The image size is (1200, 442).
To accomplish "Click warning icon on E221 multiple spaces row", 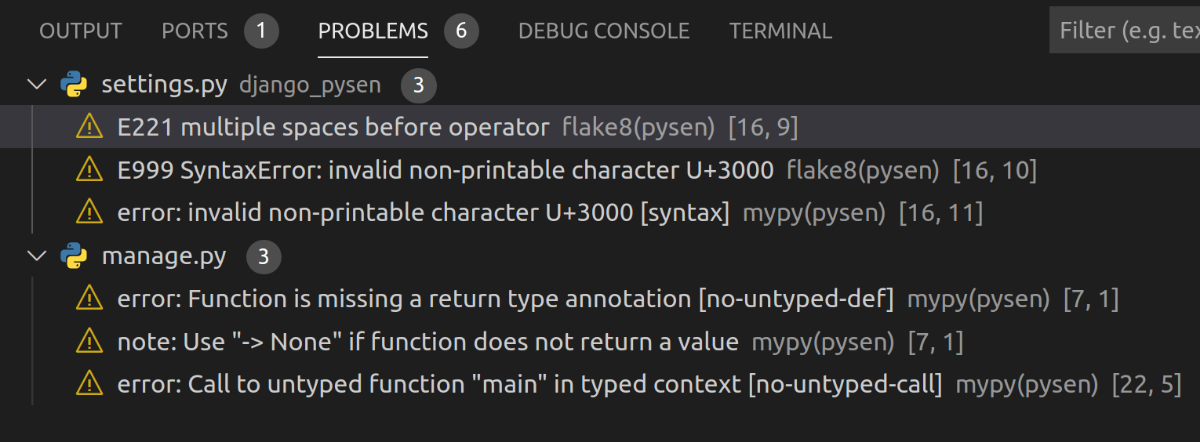I will pos(89,127).
